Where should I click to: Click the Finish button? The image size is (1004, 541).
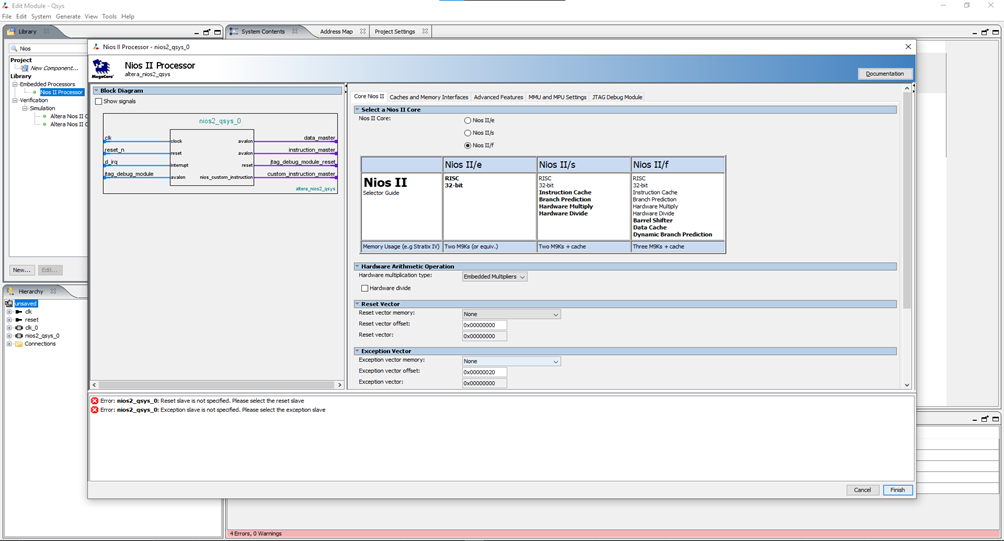click(x=897, y=490)
